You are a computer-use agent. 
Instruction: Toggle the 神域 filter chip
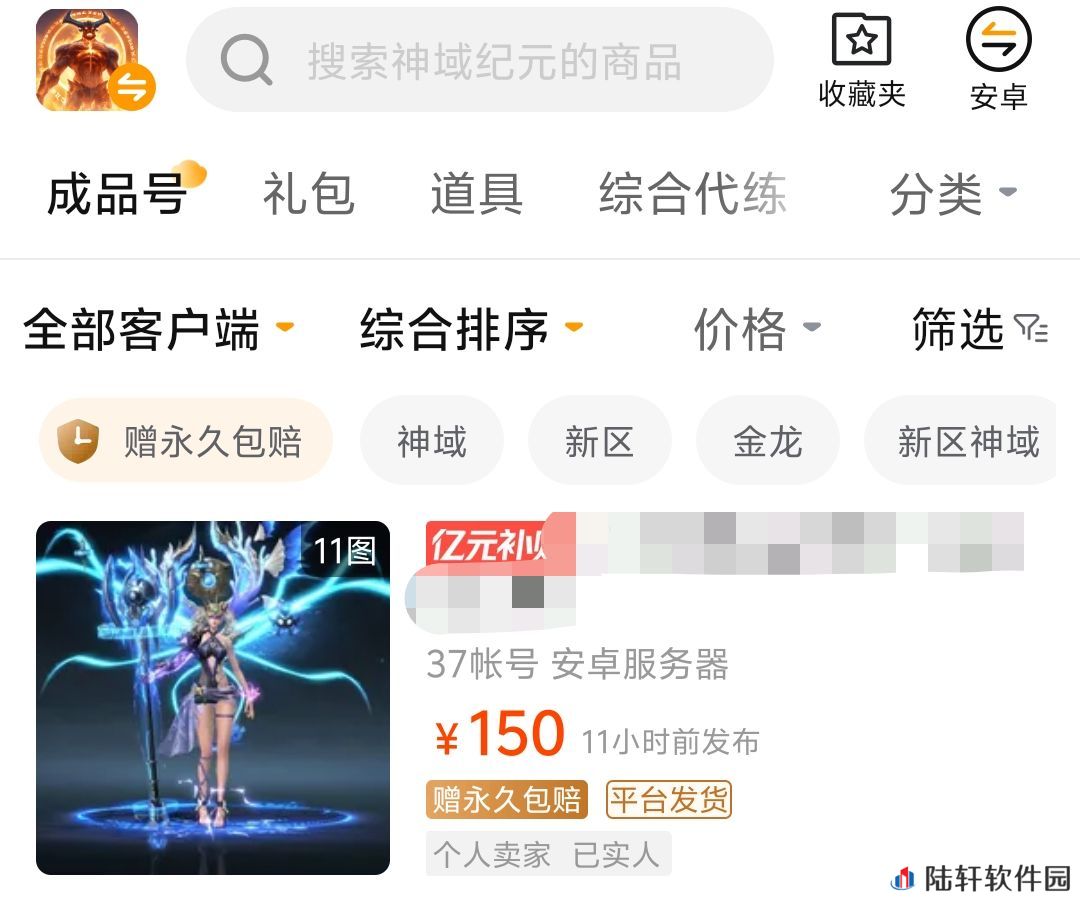[x=432, y=440]
